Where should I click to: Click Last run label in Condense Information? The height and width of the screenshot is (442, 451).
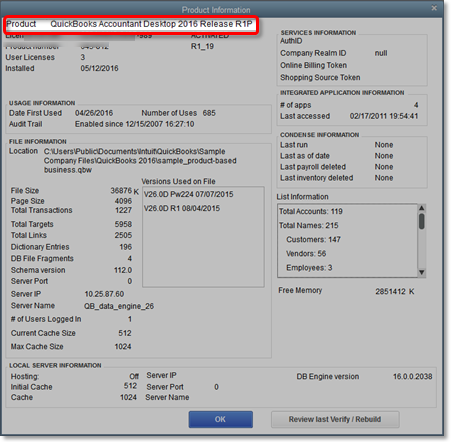point(294,145)
